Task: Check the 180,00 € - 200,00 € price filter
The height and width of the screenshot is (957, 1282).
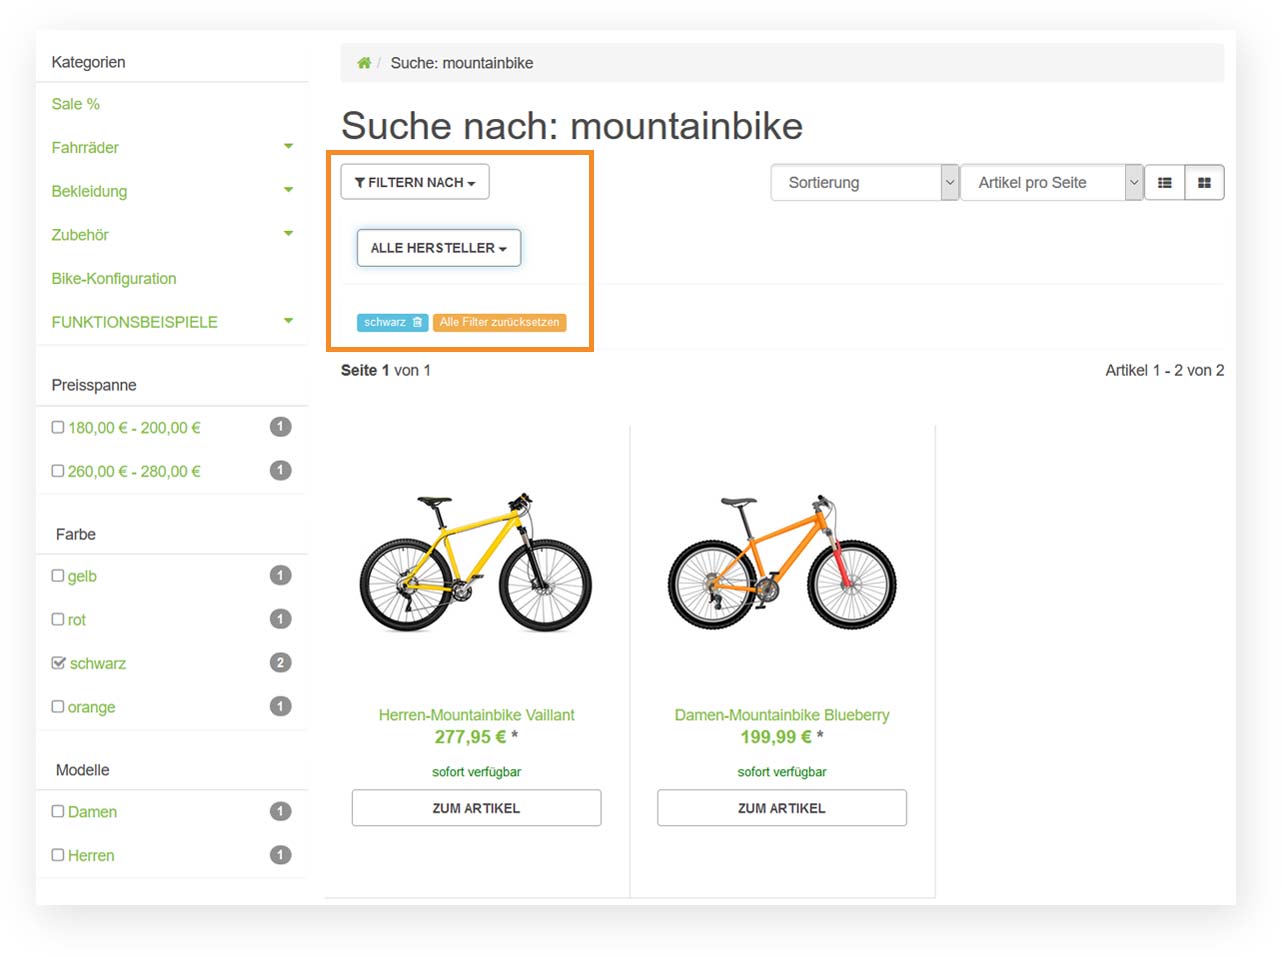Action: 58,427
